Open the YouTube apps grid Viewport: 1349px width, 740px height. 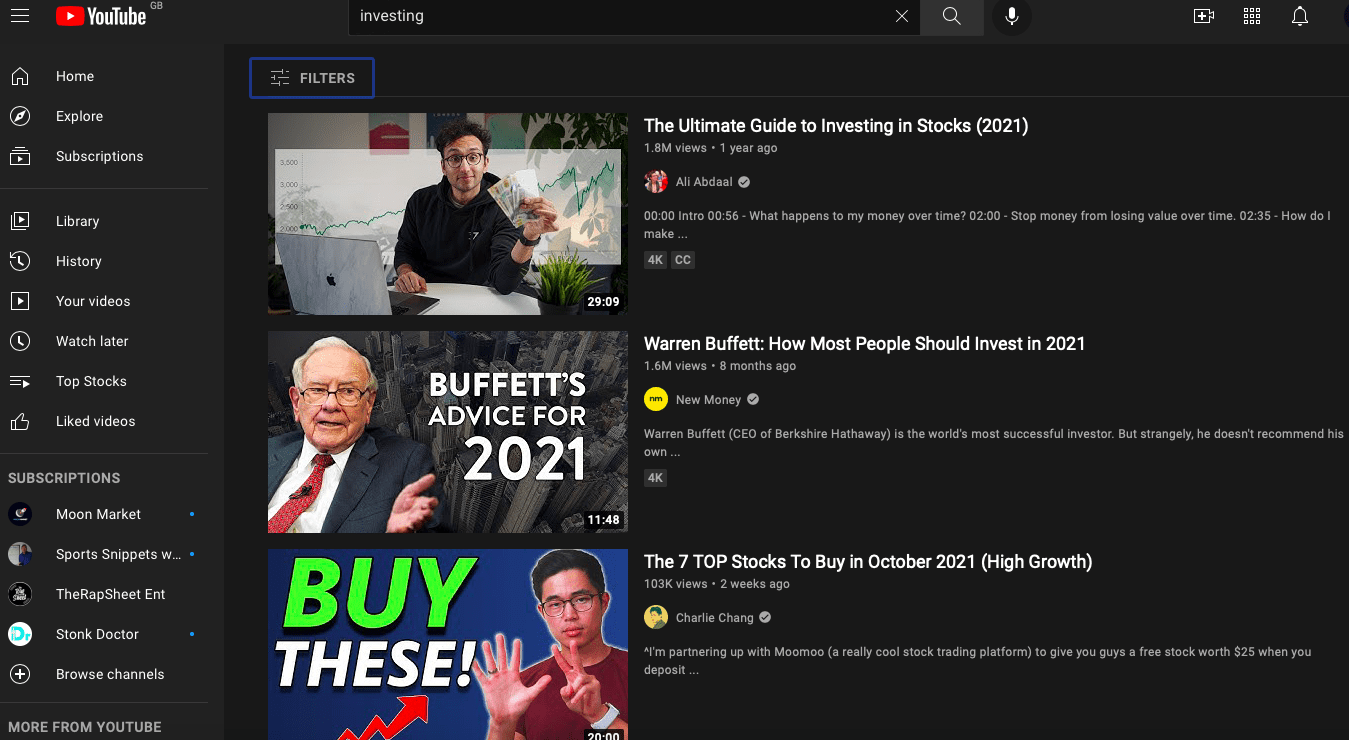(1252, 16)
